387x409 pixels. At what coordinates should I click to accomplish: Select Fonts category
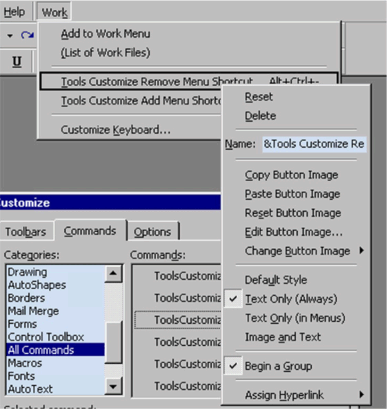[x=55, y=376]
